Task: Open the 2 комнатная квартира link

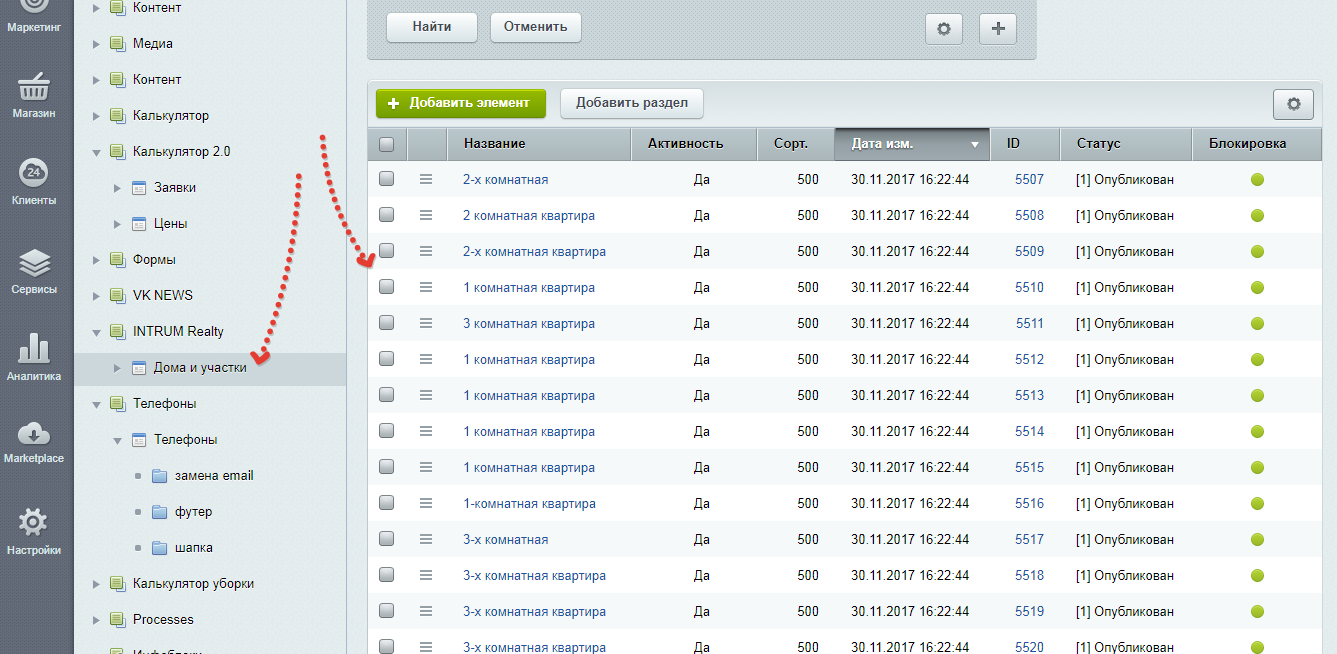Action: (528, 216)
